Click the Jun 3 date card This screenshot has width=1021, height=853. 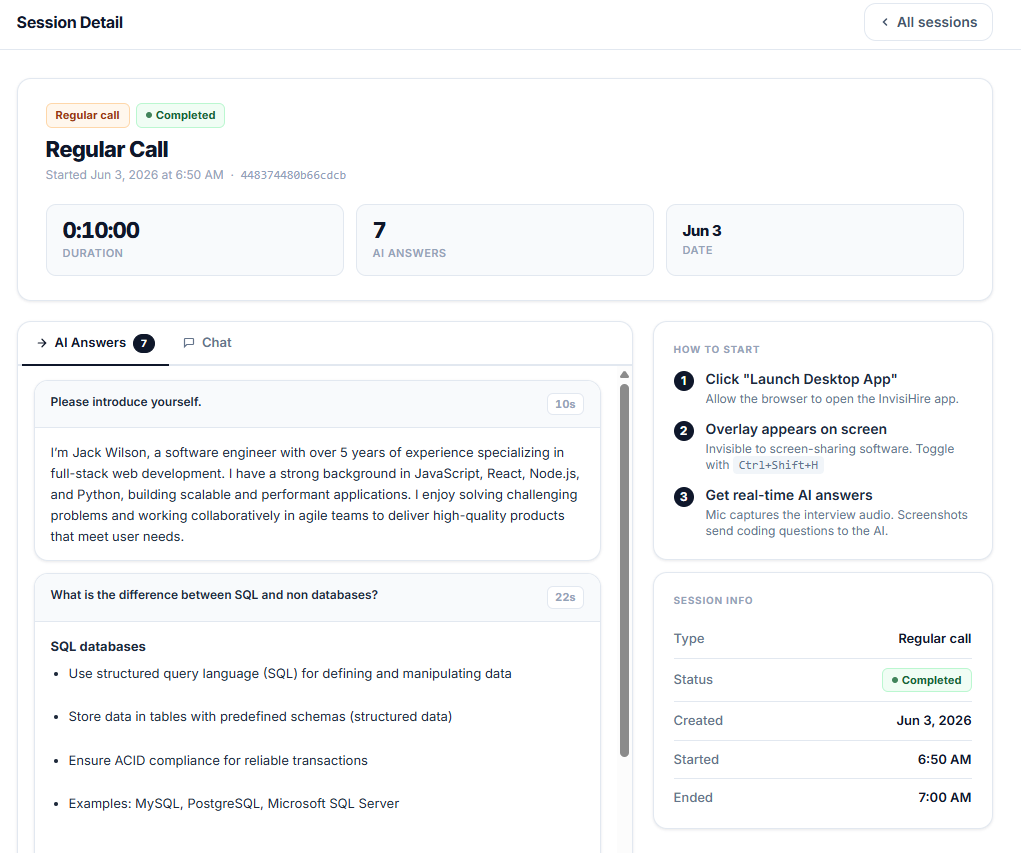click(815, 240)
